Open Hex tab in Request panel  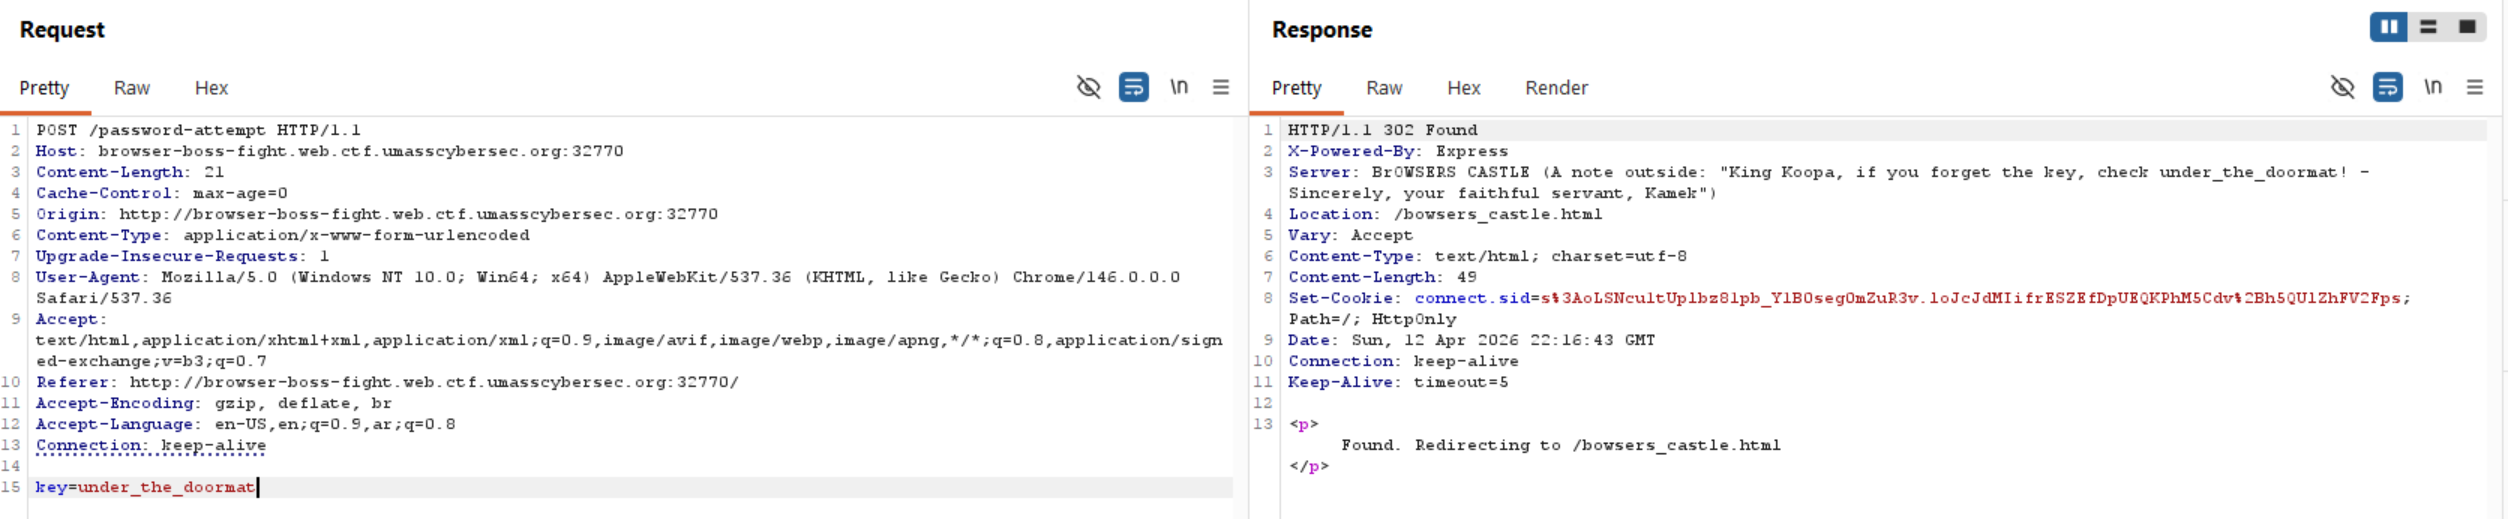coord(211,88)
